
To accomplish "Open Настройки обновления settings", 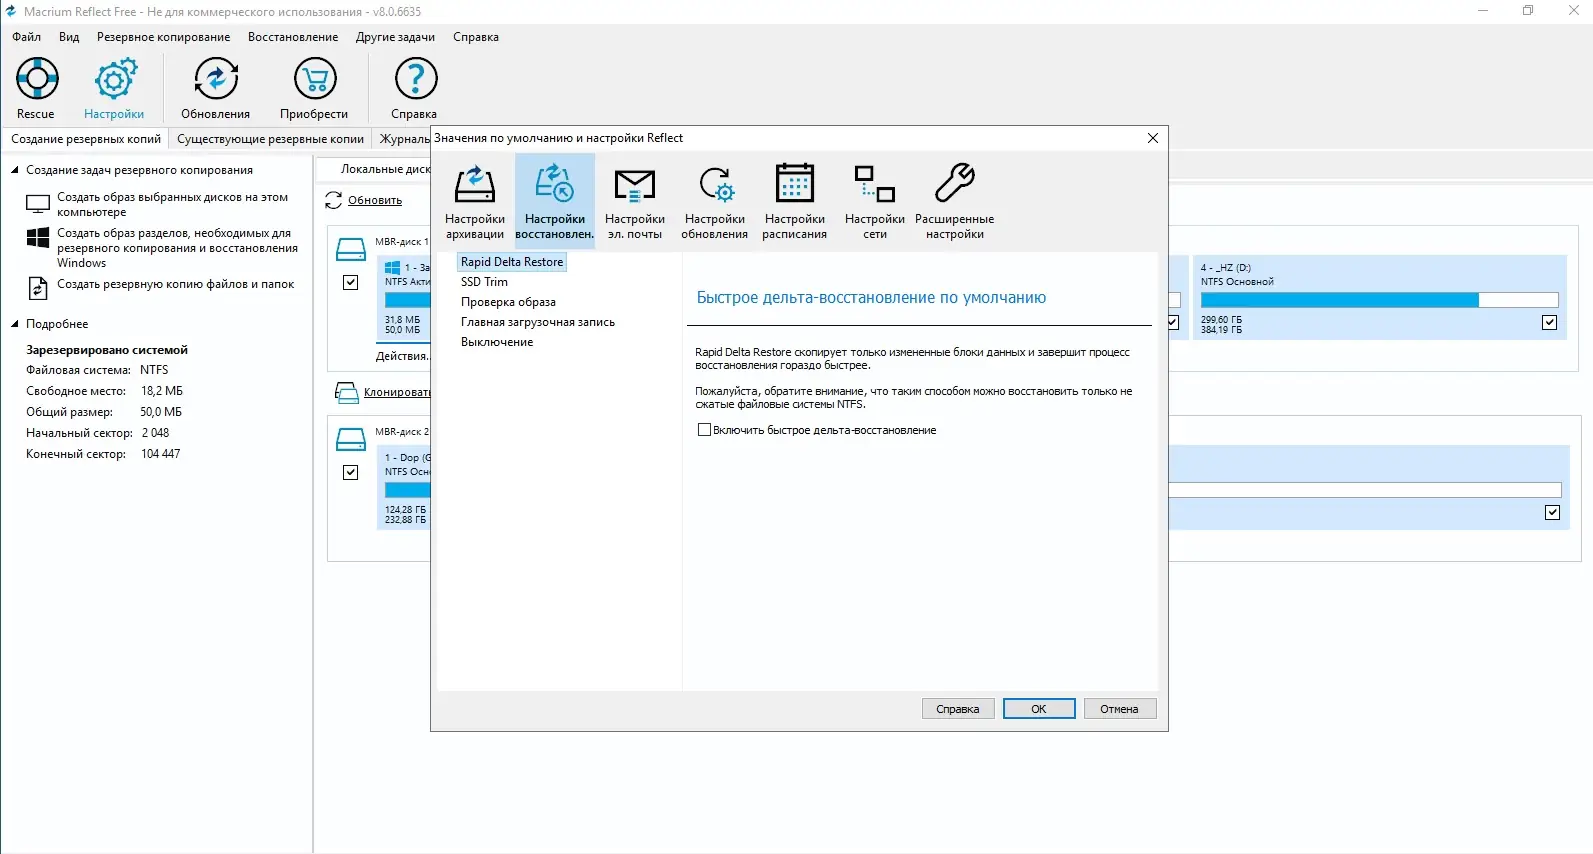I will pyautogui.click(x=715, y=200).
